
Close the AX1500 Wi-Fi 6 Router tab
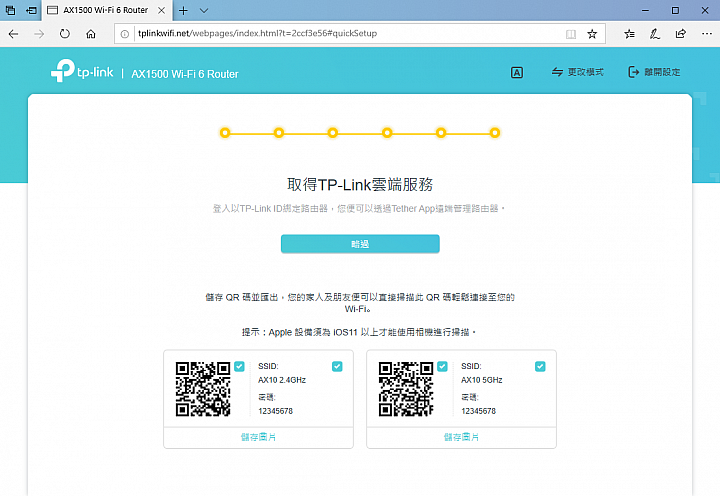pyautogui.click(x=162, y=11)
